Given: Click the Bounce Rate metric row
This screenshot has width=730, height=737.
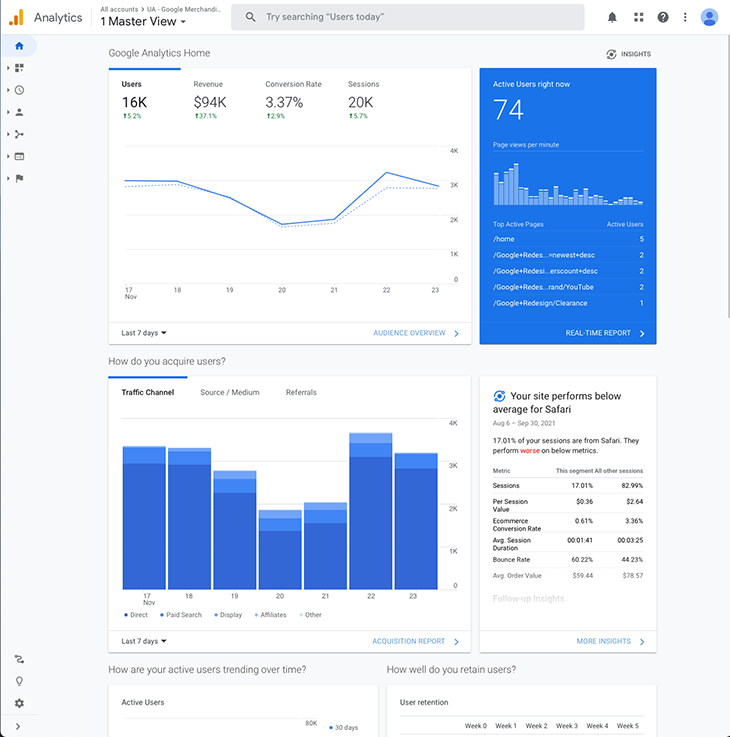Looking at the screenshot, I should click(568, 560).
